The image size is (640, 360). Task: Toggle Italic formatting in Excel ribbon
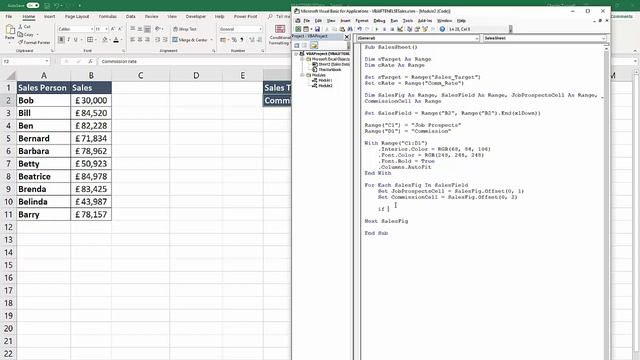pyautogui.click(x=69, y=40)
